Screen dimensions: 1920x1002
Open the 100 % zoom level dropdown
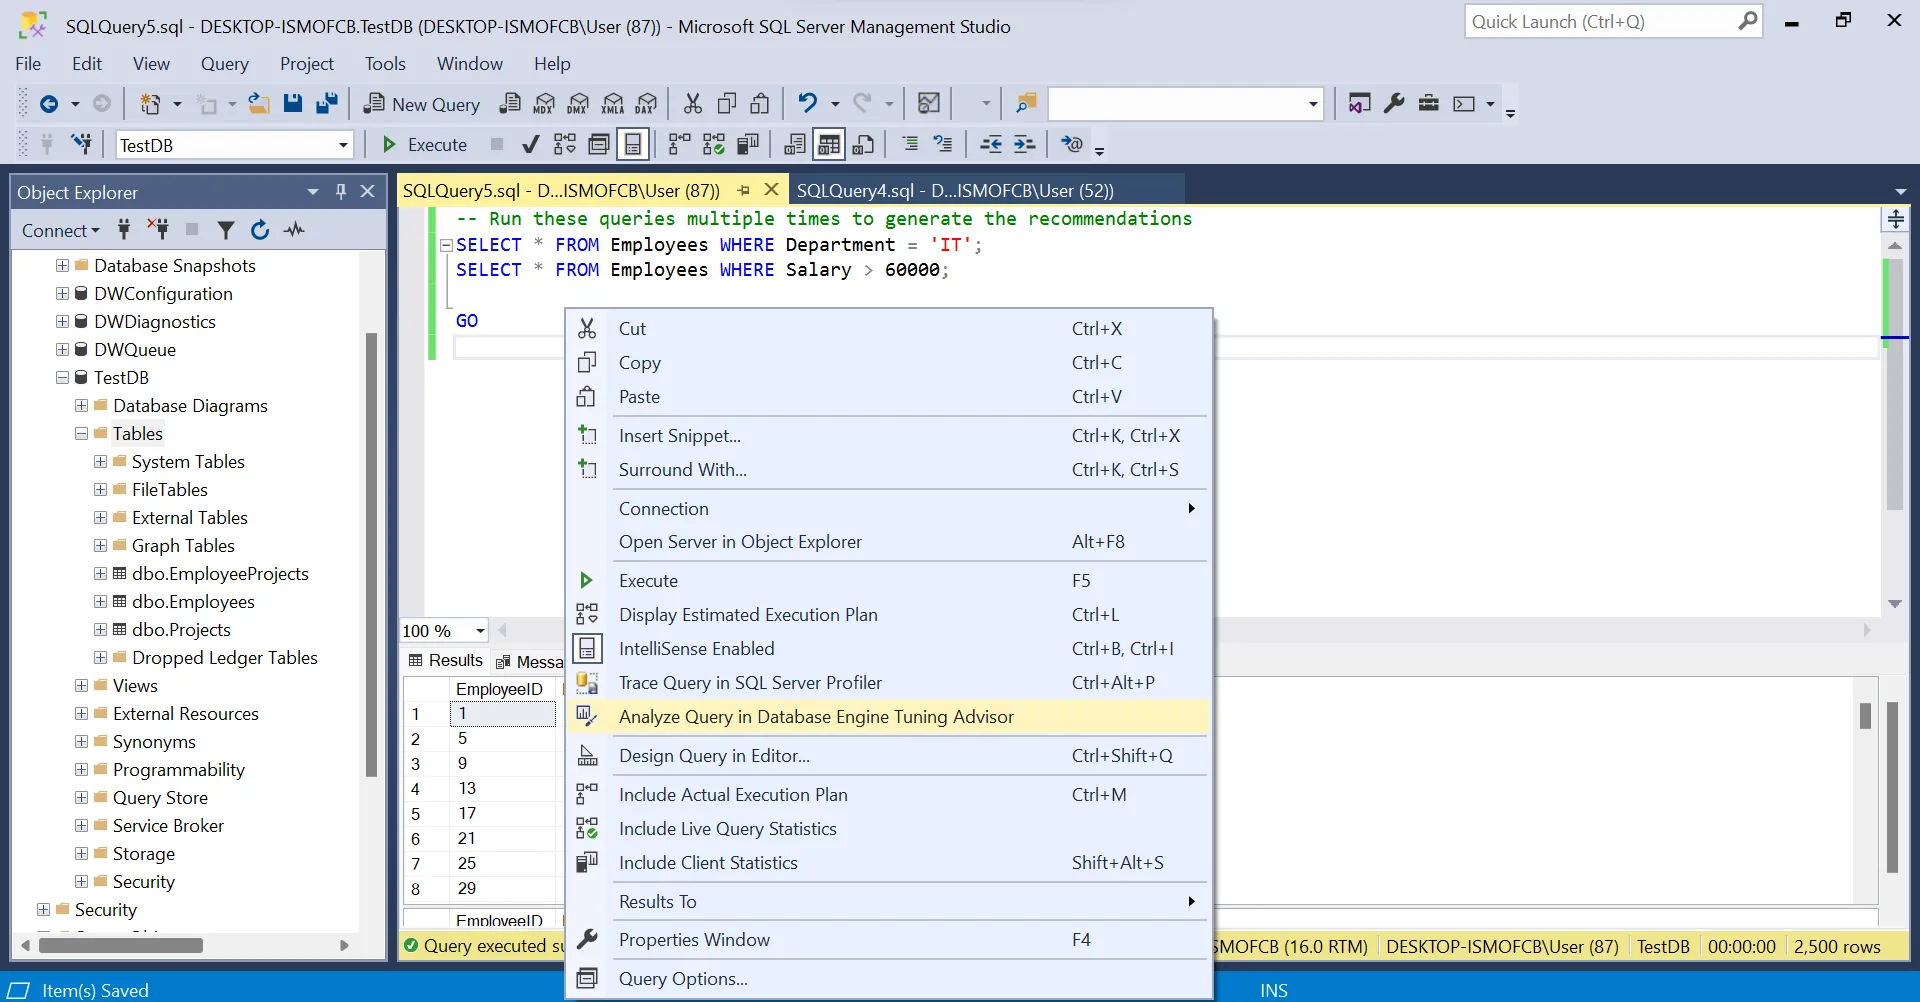480,631
